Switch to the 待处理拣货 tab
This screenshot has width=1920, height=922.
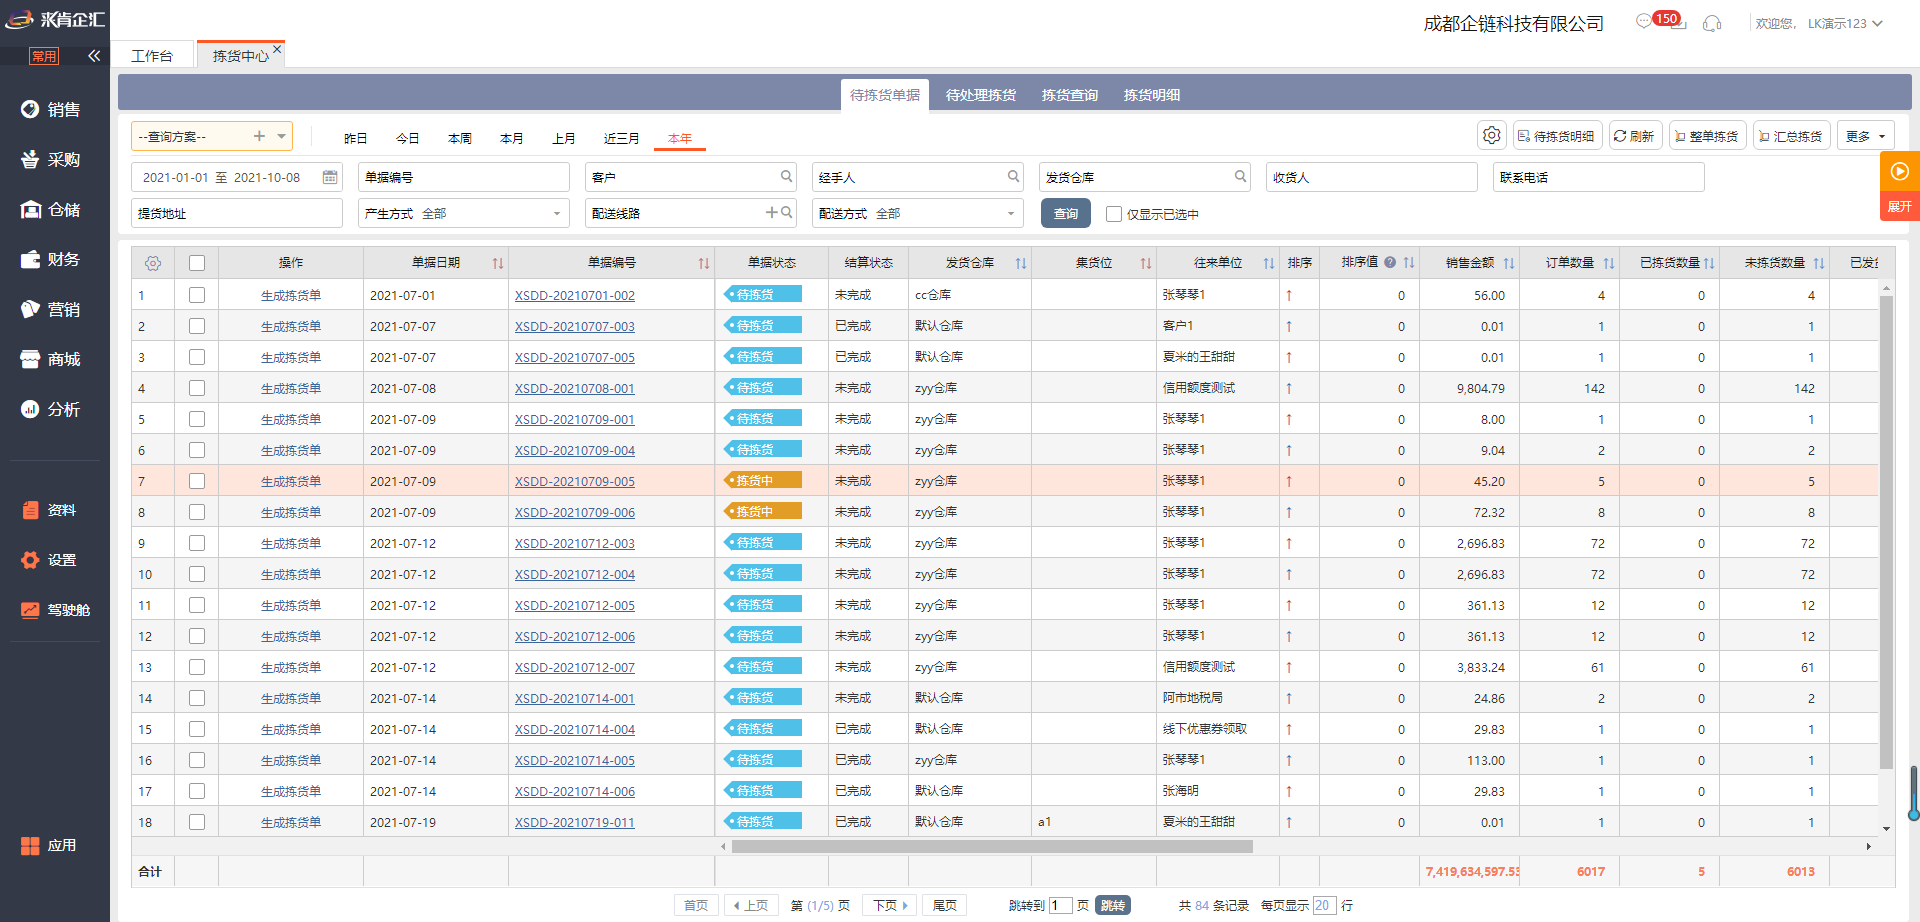coord(980,95)
